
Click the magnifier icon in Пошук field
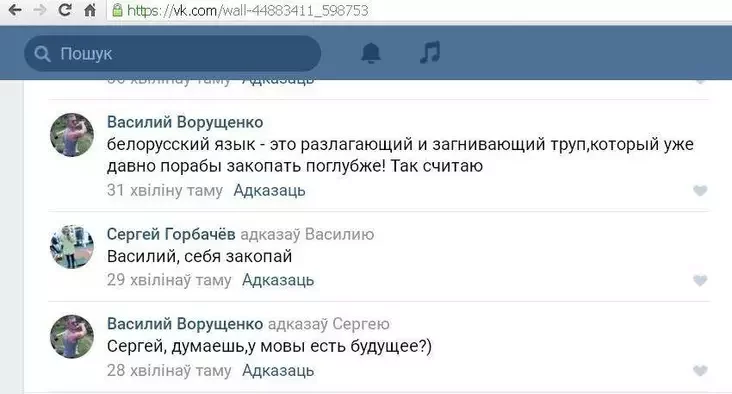pyautogui.click(x=42, y=54)
